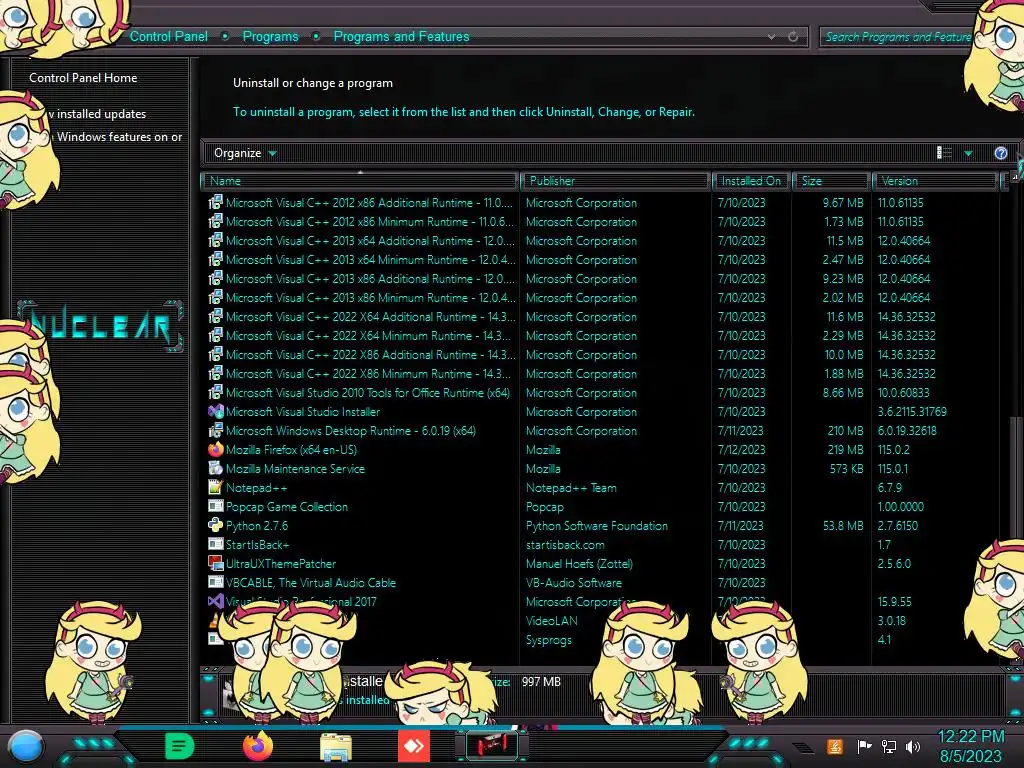Click the Sysprogs publisher cell
1024x768 pixels.
549,639
